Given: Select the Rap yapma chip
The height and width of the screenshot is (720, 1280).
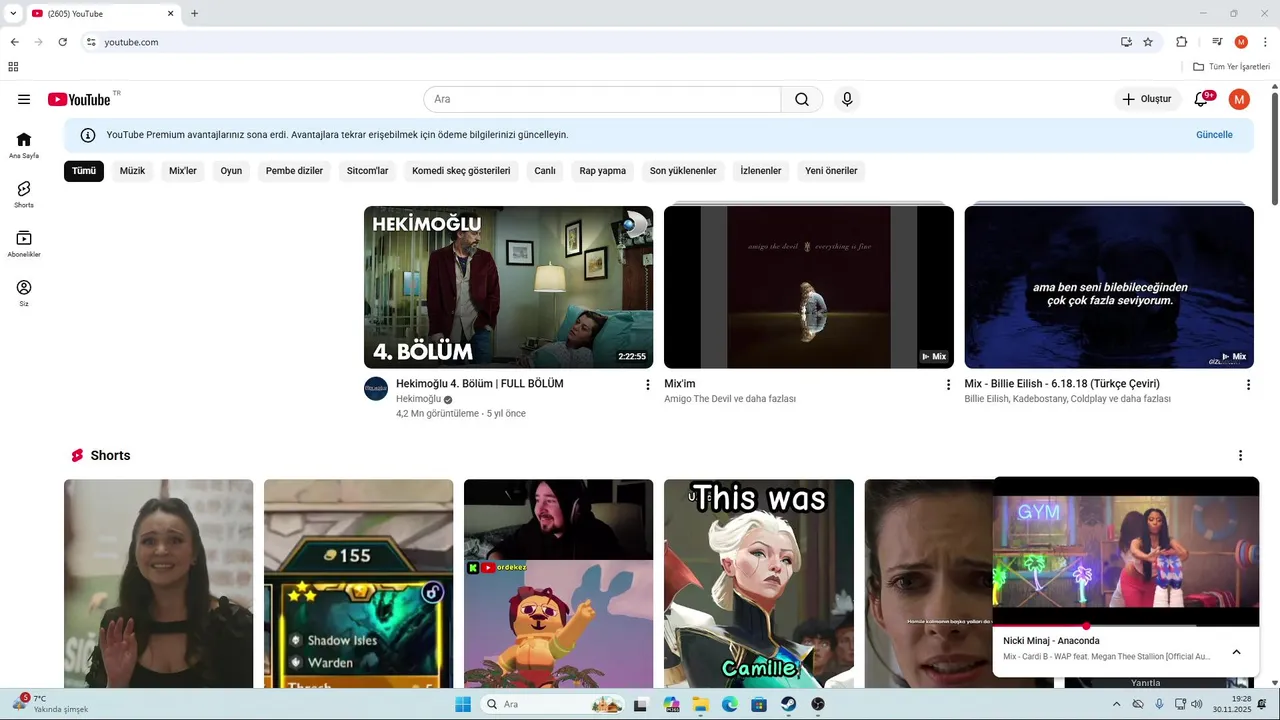Looking at the screenshot, I should [603, 171].
